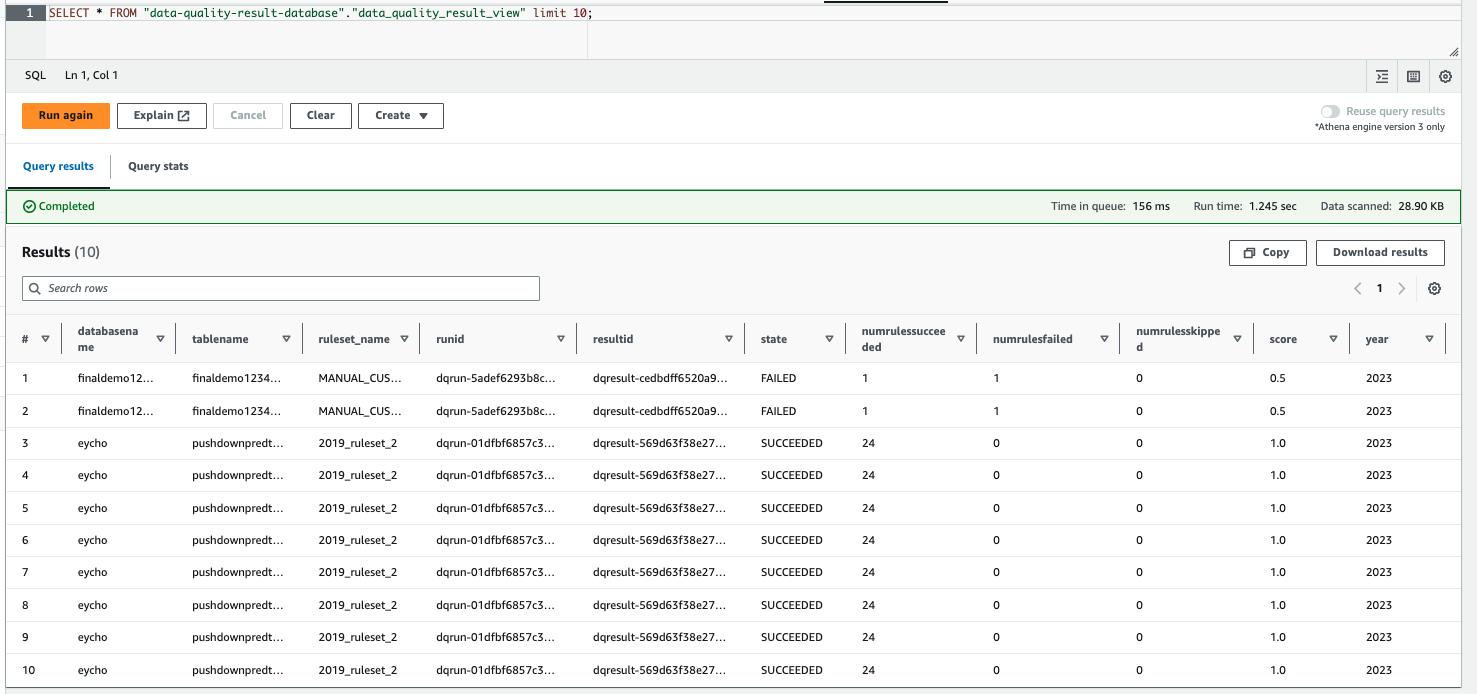Open results table preferences gear
The image size is (1477, 694).
[1434, 288]
